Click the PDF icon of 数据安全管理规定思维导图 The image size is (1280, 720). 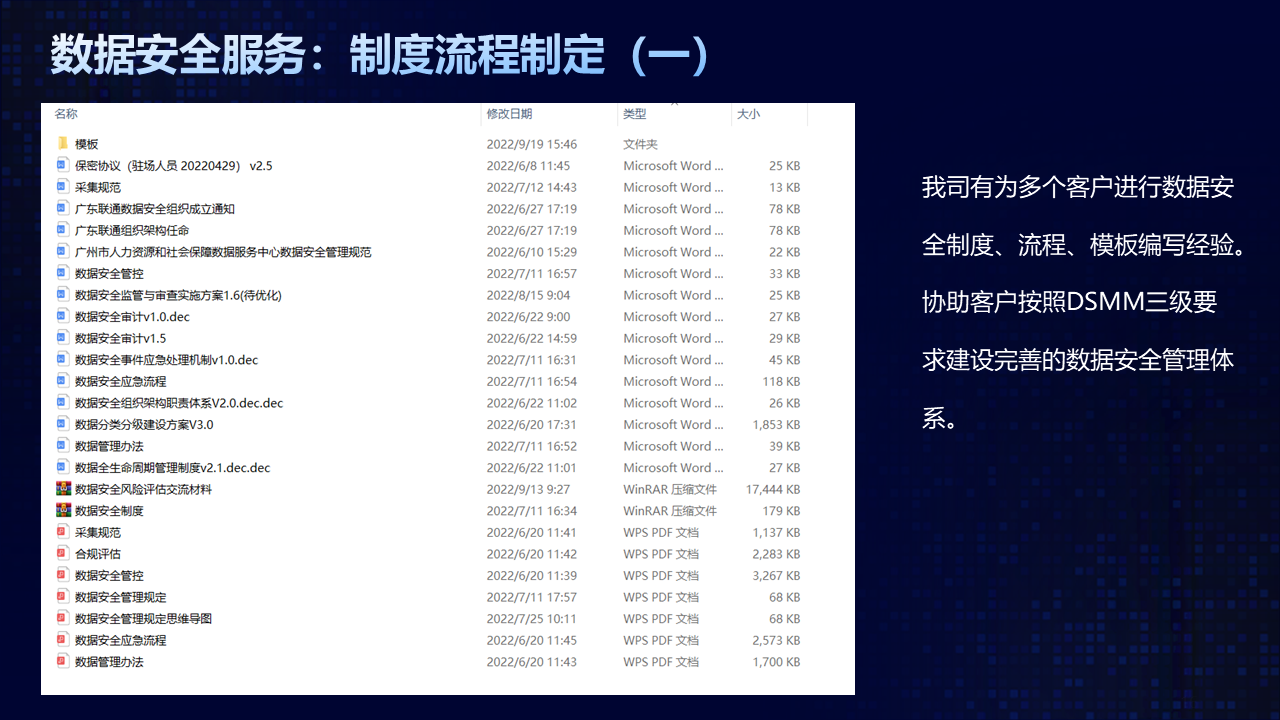pos(62,619)
